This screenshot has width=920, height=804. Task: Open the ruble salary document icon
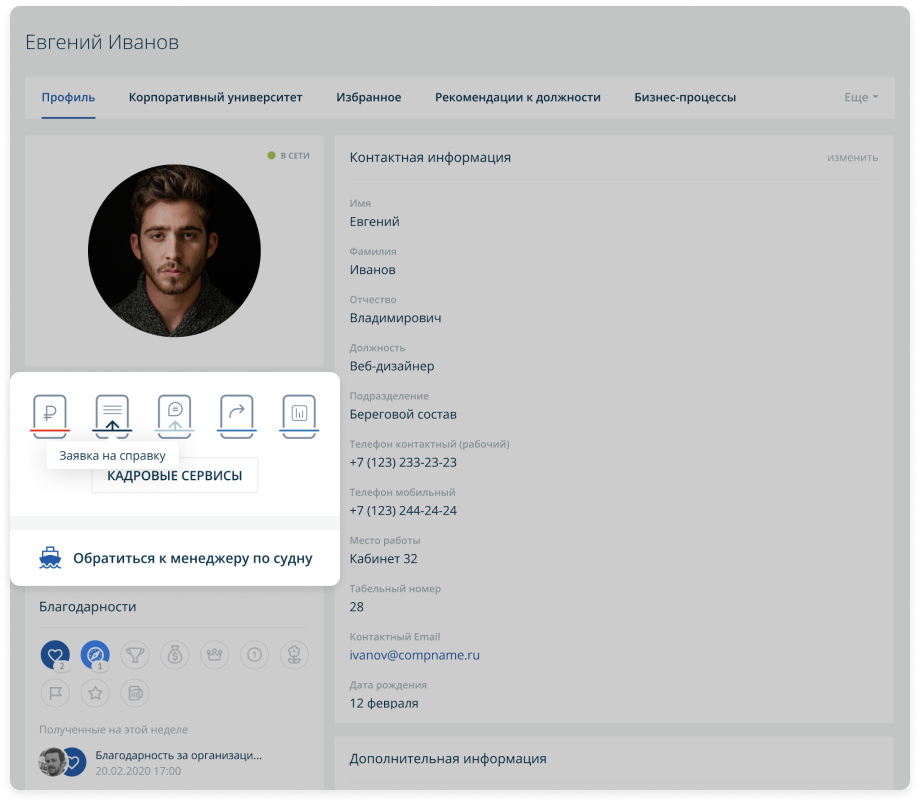50,416
